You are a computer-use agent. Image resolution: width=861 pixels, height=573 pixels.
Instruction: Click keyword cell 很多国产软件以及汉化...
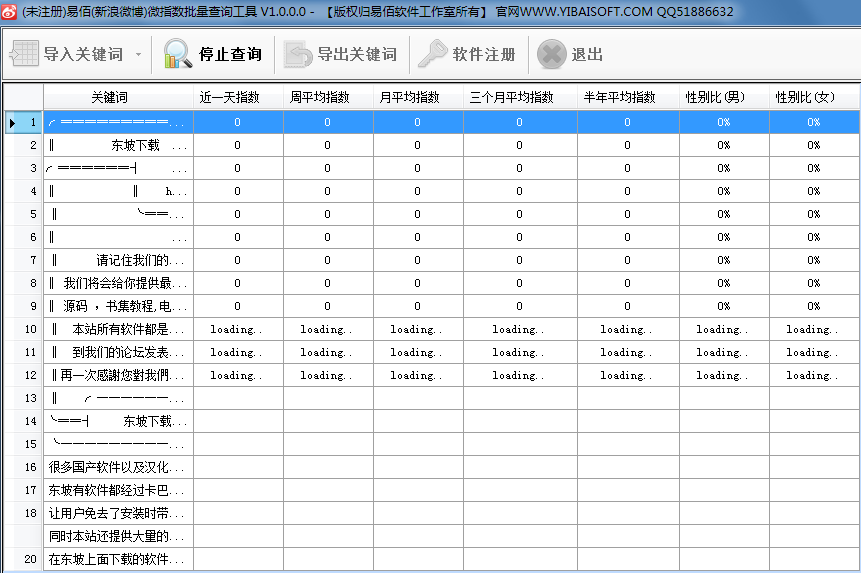tap(119, 467)
